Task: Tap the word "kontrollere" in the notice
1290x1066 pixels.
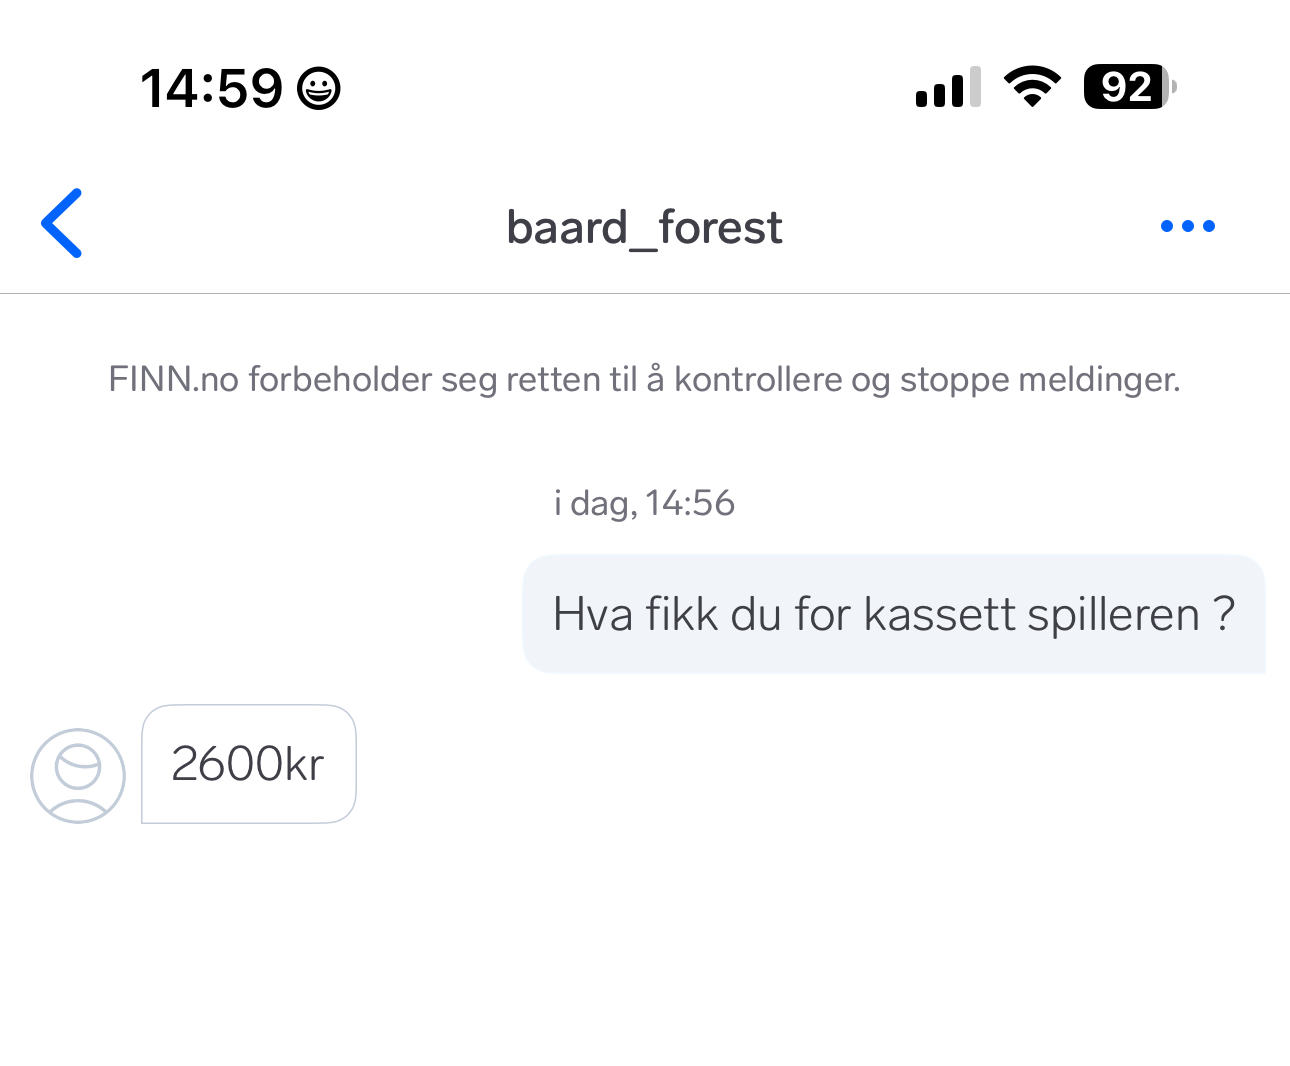Action: (758, 380)
